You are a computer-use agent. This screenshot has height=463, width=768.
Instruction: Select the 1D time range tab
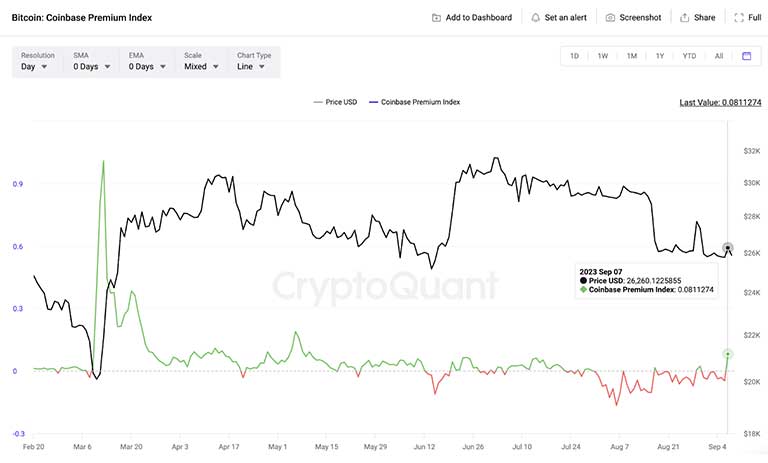coord(574,56)
